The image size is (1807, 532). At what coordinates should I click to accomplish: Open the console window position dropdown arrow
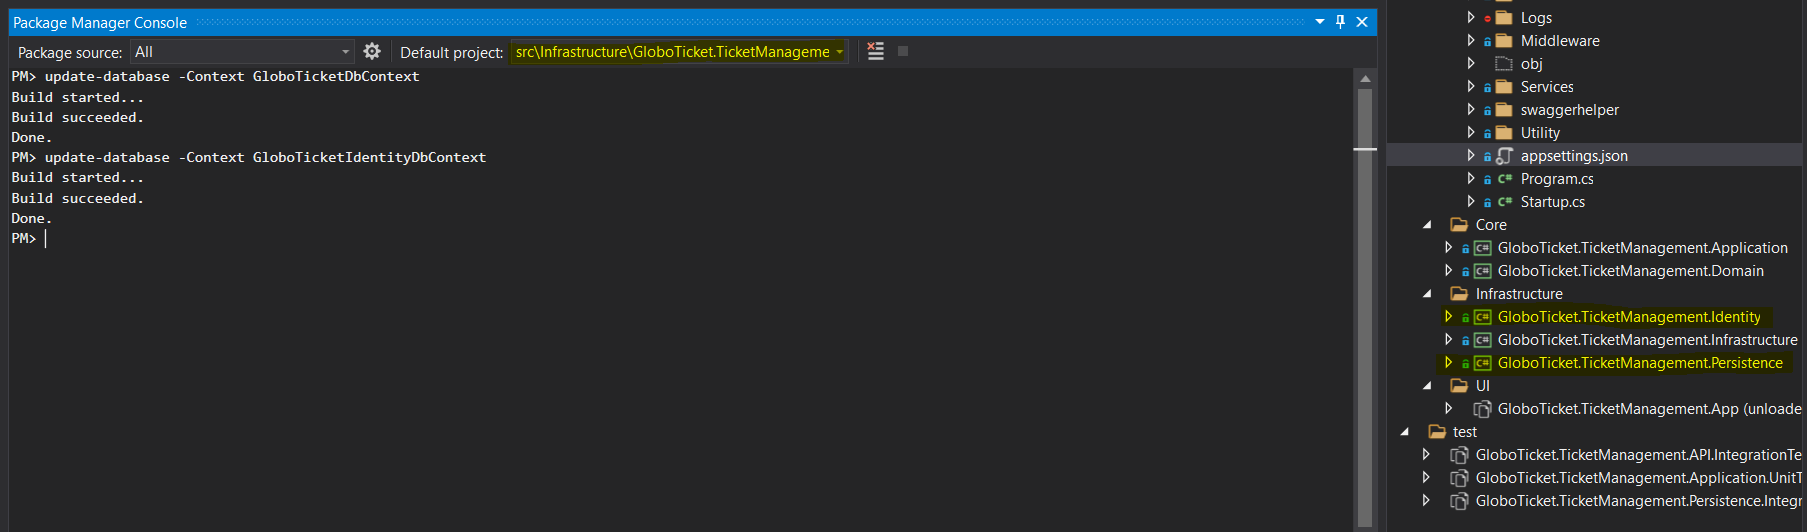[1320, 22]
